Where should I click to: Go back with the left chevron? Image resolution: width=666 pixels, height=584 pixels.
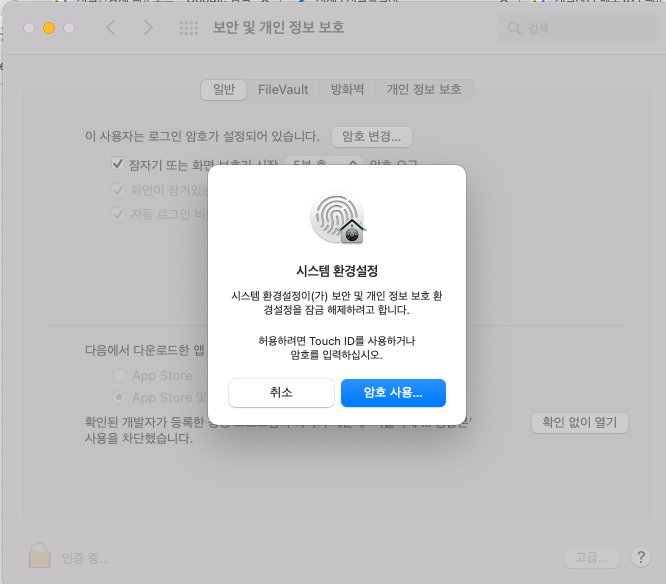pos(111,28)
